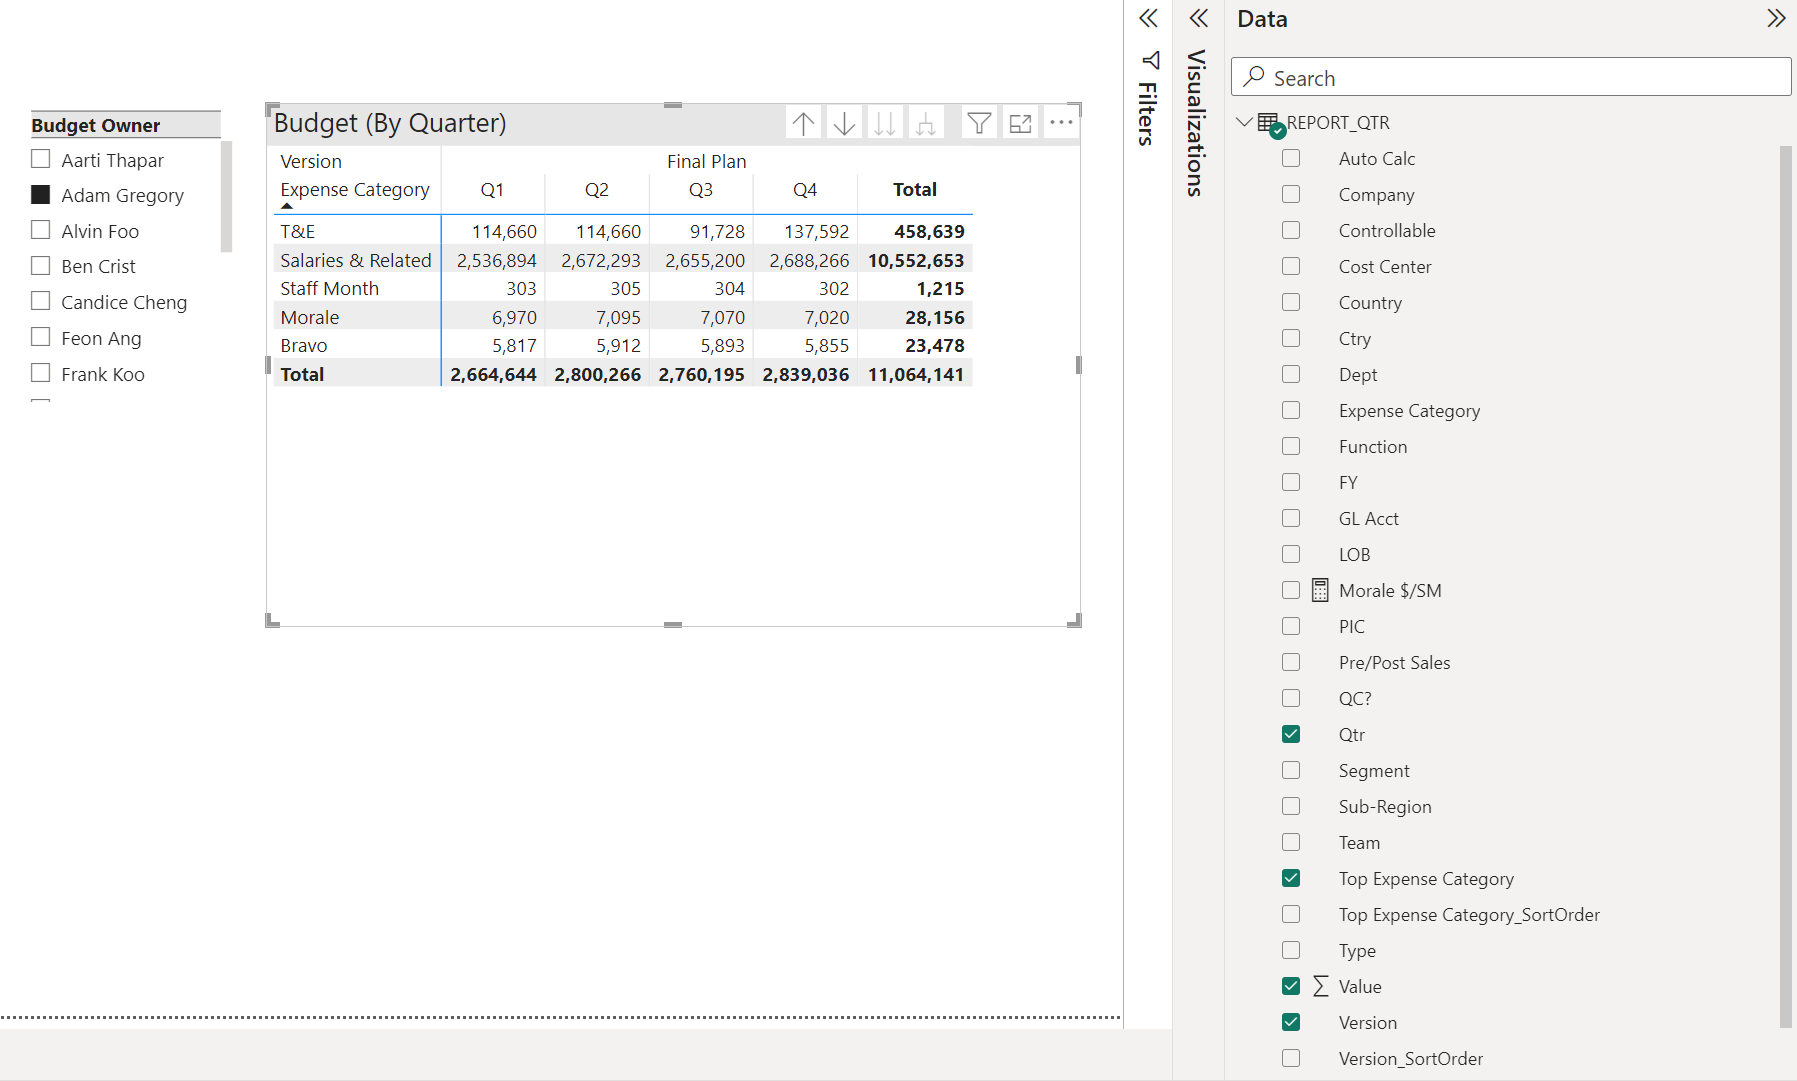
Task: Expand the Visualizations pane chevrons
Action: 1199,18
